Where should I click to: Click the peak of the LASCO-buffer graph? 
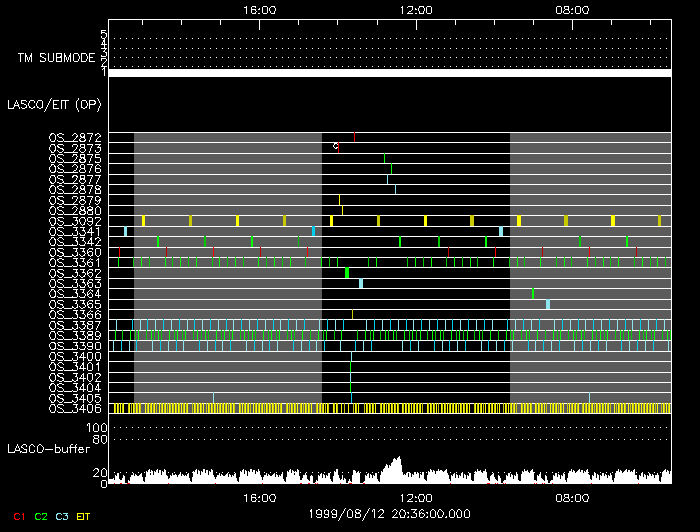(396, 461)
